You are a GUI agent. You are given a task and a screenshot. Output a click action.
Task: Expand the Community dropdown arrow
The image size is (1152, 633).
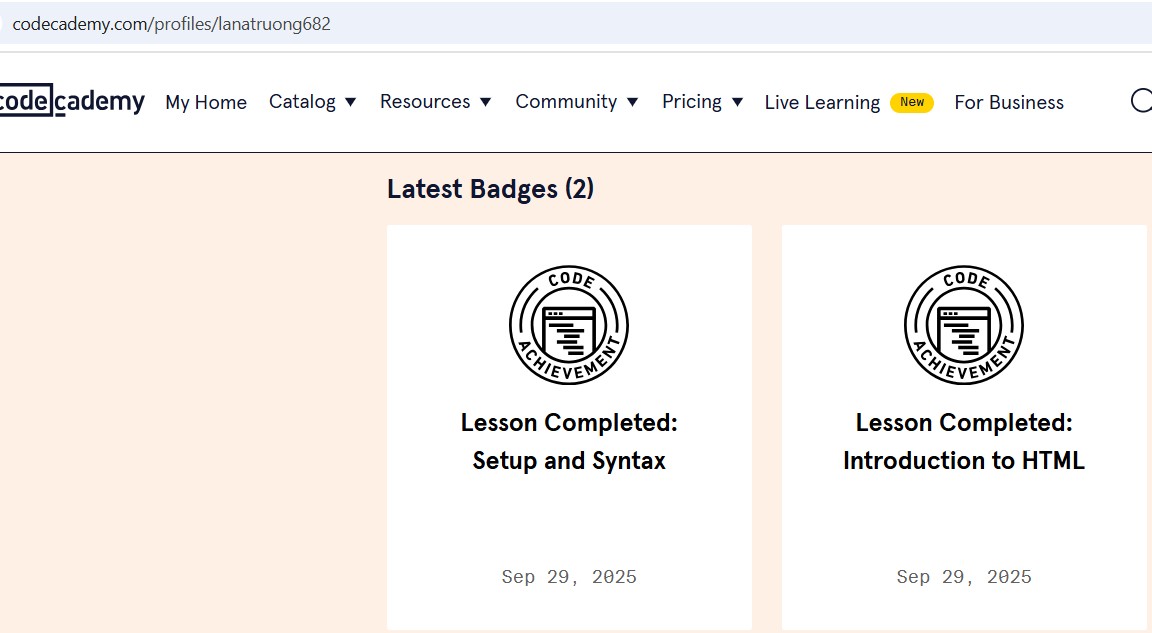click(x=632, y=102)
